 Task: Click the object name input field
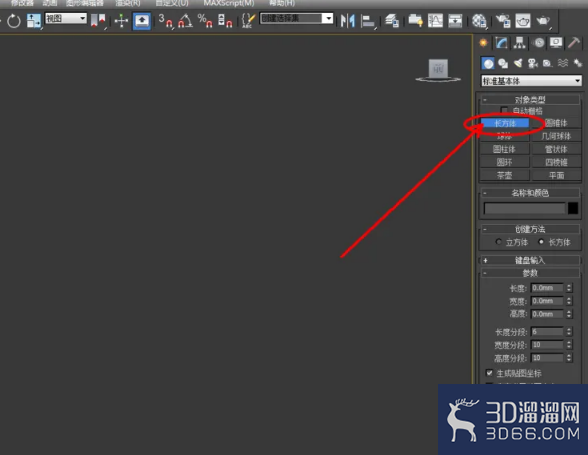pyautogui.click(x=525, y=208)
